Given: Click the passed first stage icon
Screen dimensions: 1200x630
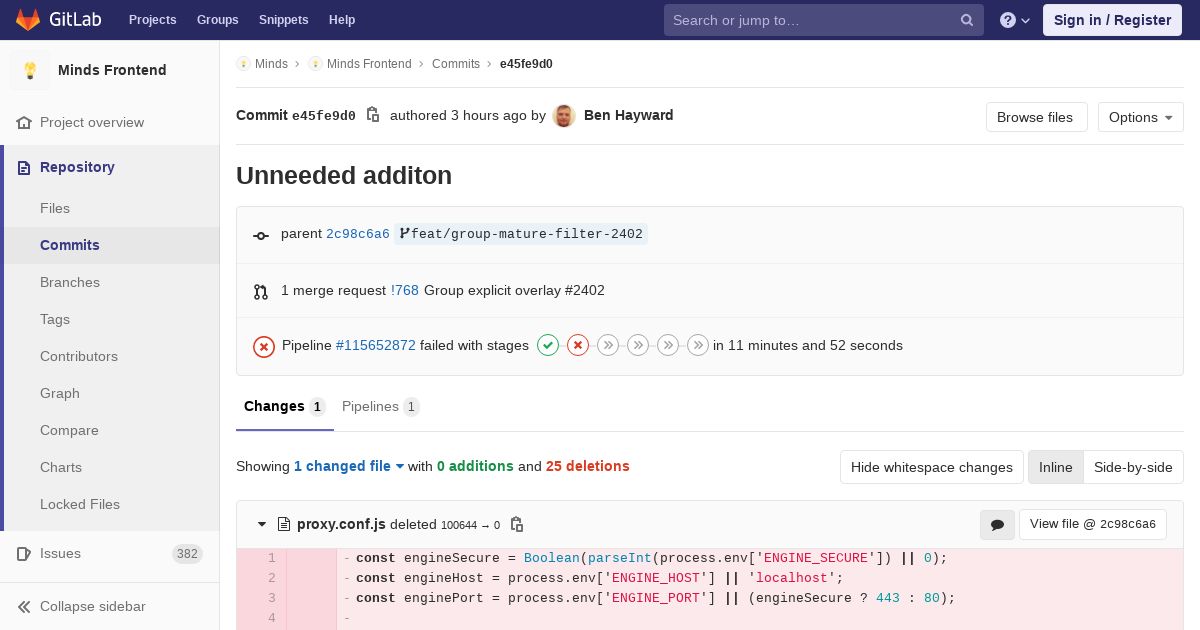Looking at the screenshot, I should [x=548, y=345].
